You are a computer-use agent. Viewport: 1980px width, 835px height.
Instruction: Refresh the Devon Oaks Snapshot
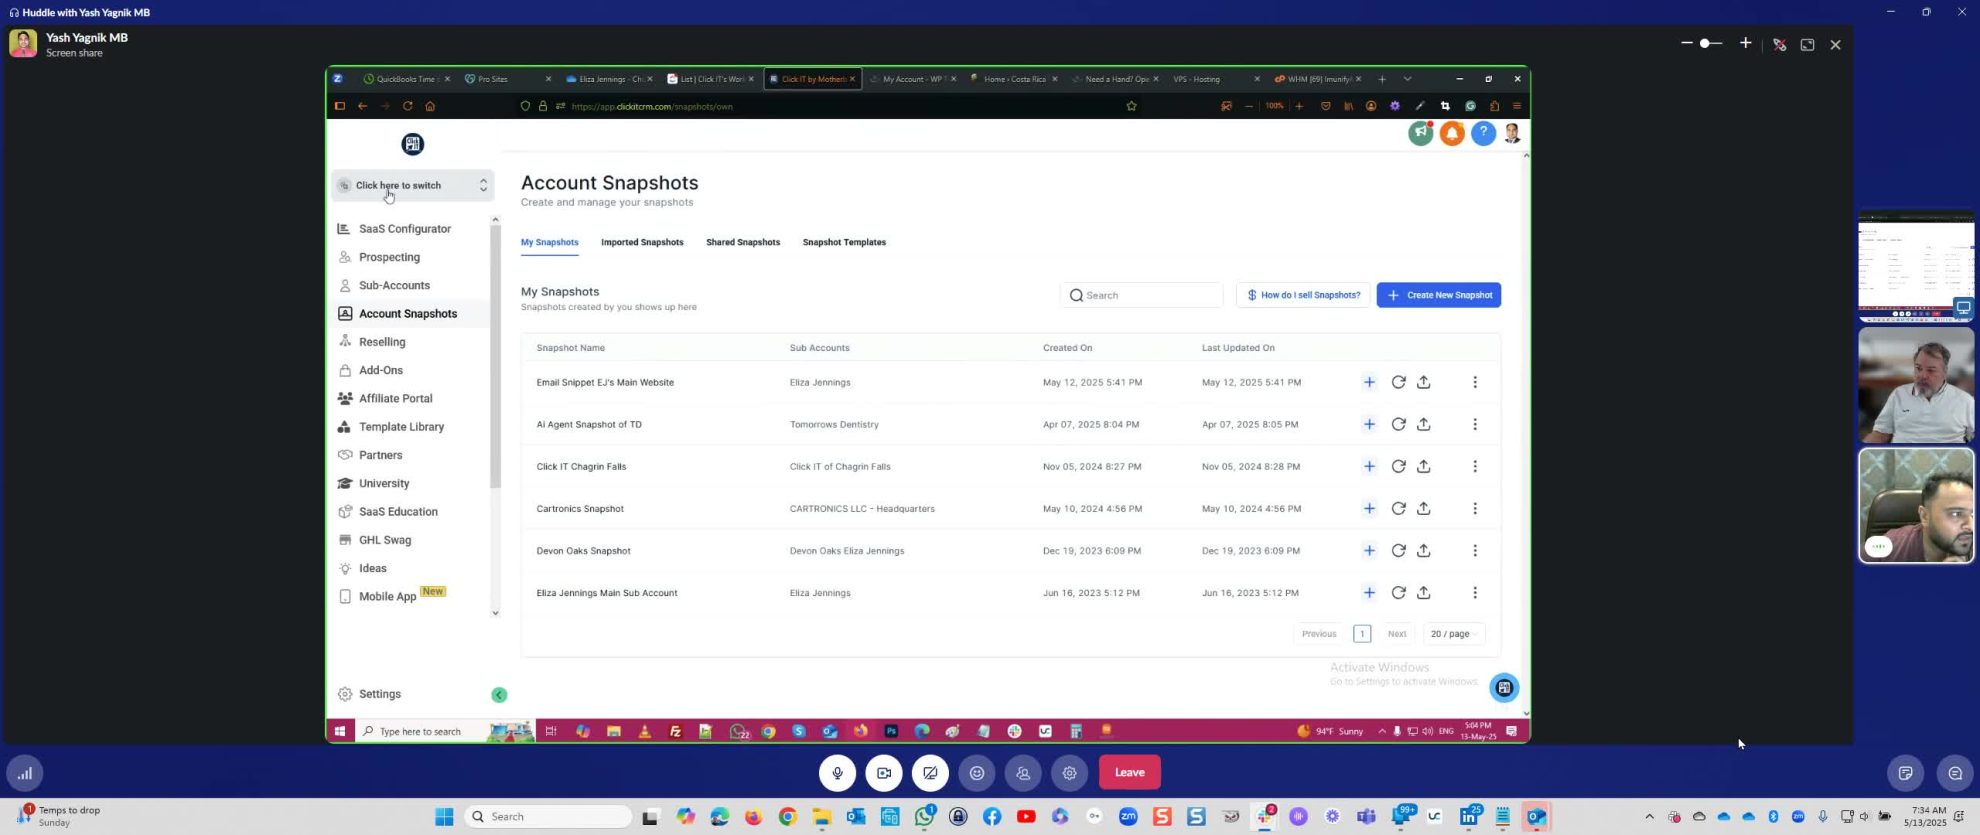[1398, 550]
